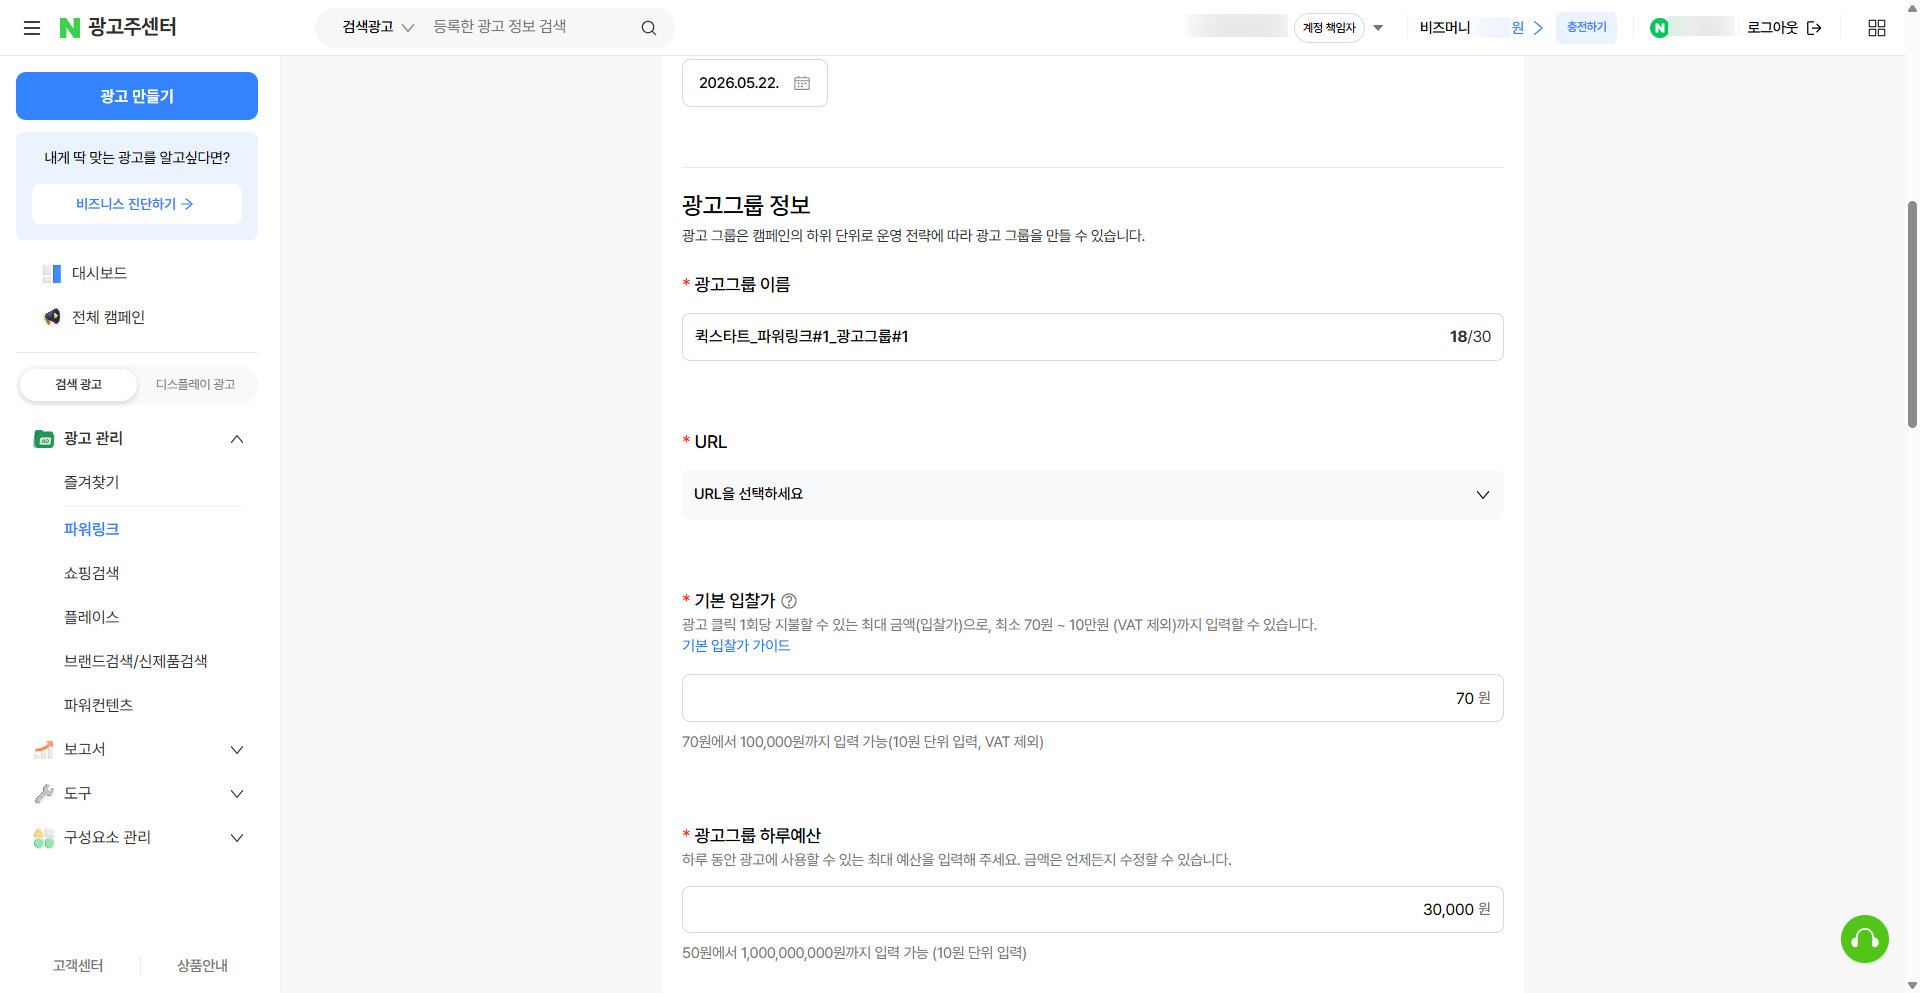Screen dimensions: 1920x993
Task: Click the 광고주센터 title text
Action: [132, 27]
